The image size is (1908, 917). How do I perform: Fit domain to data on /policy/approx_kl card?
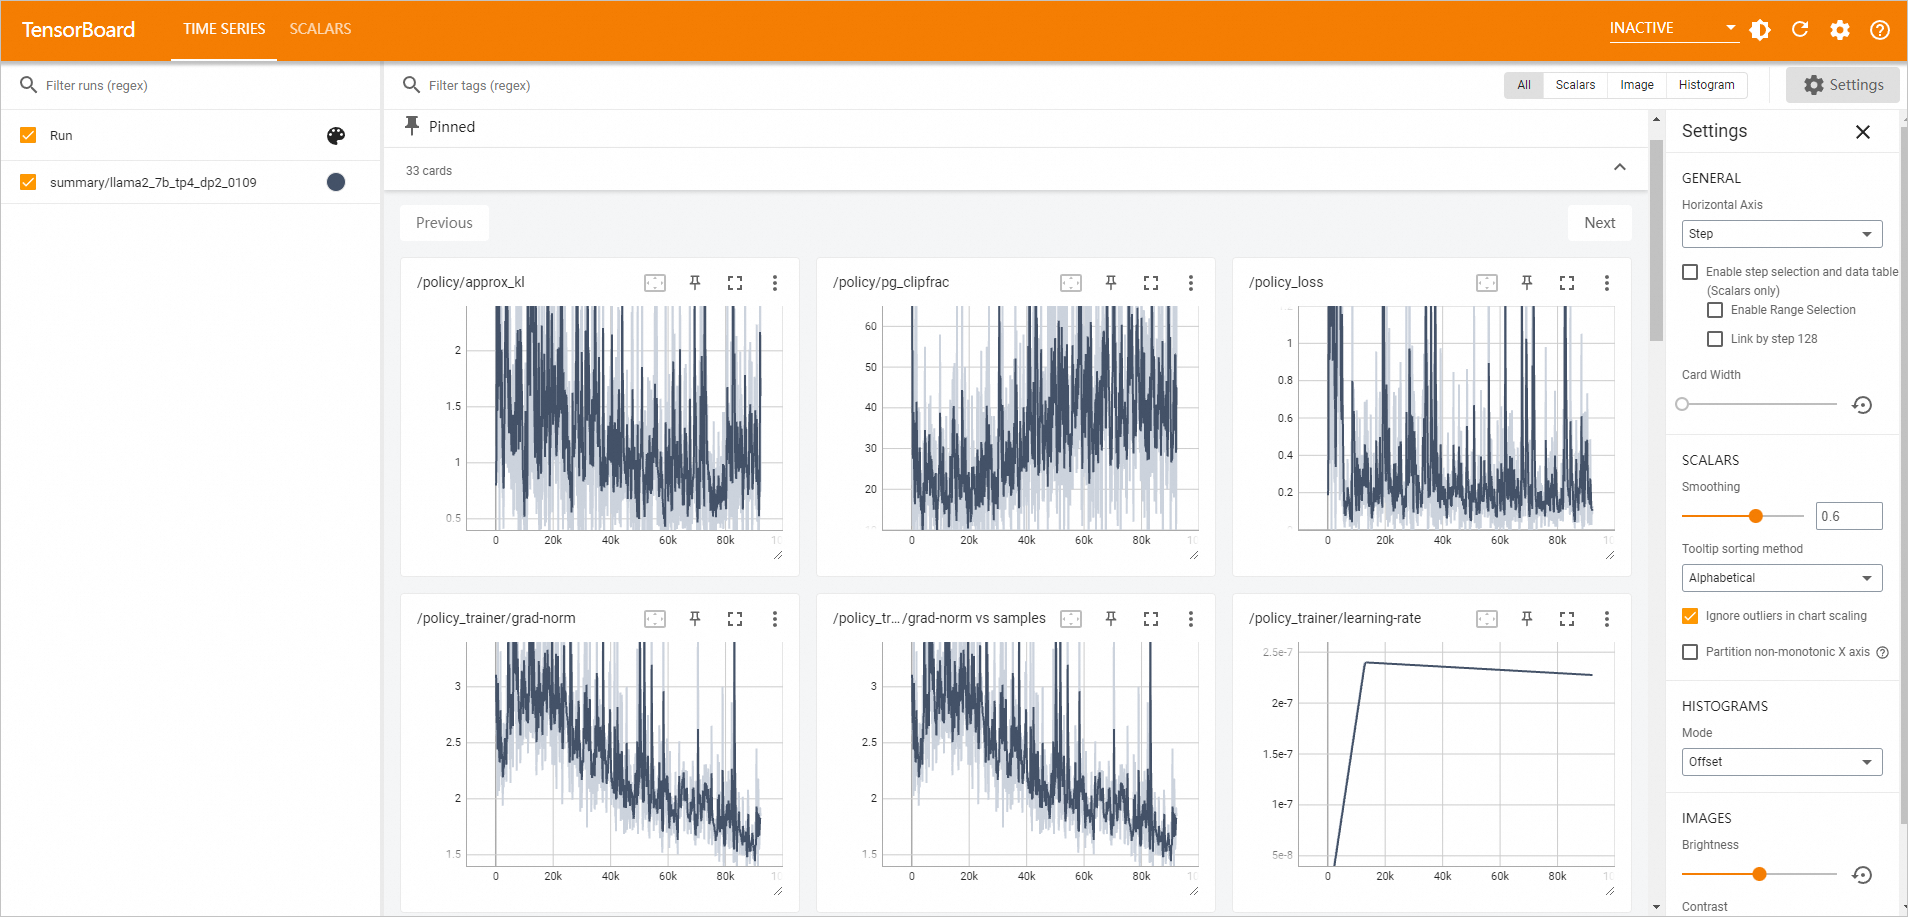point(655,283)
